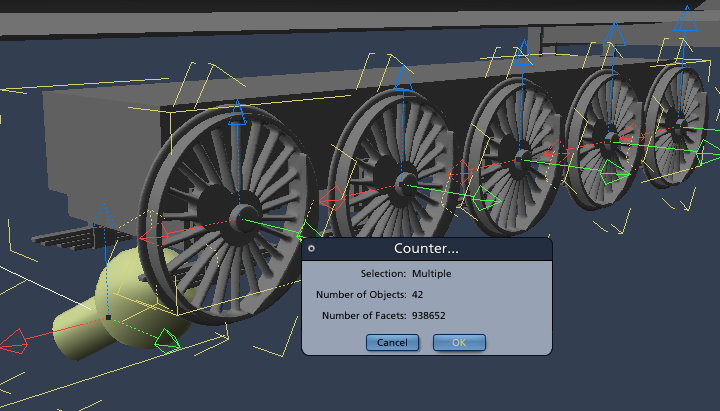
Task: Click the red axis handle left of the first wheel
Action: click(153, 235)
